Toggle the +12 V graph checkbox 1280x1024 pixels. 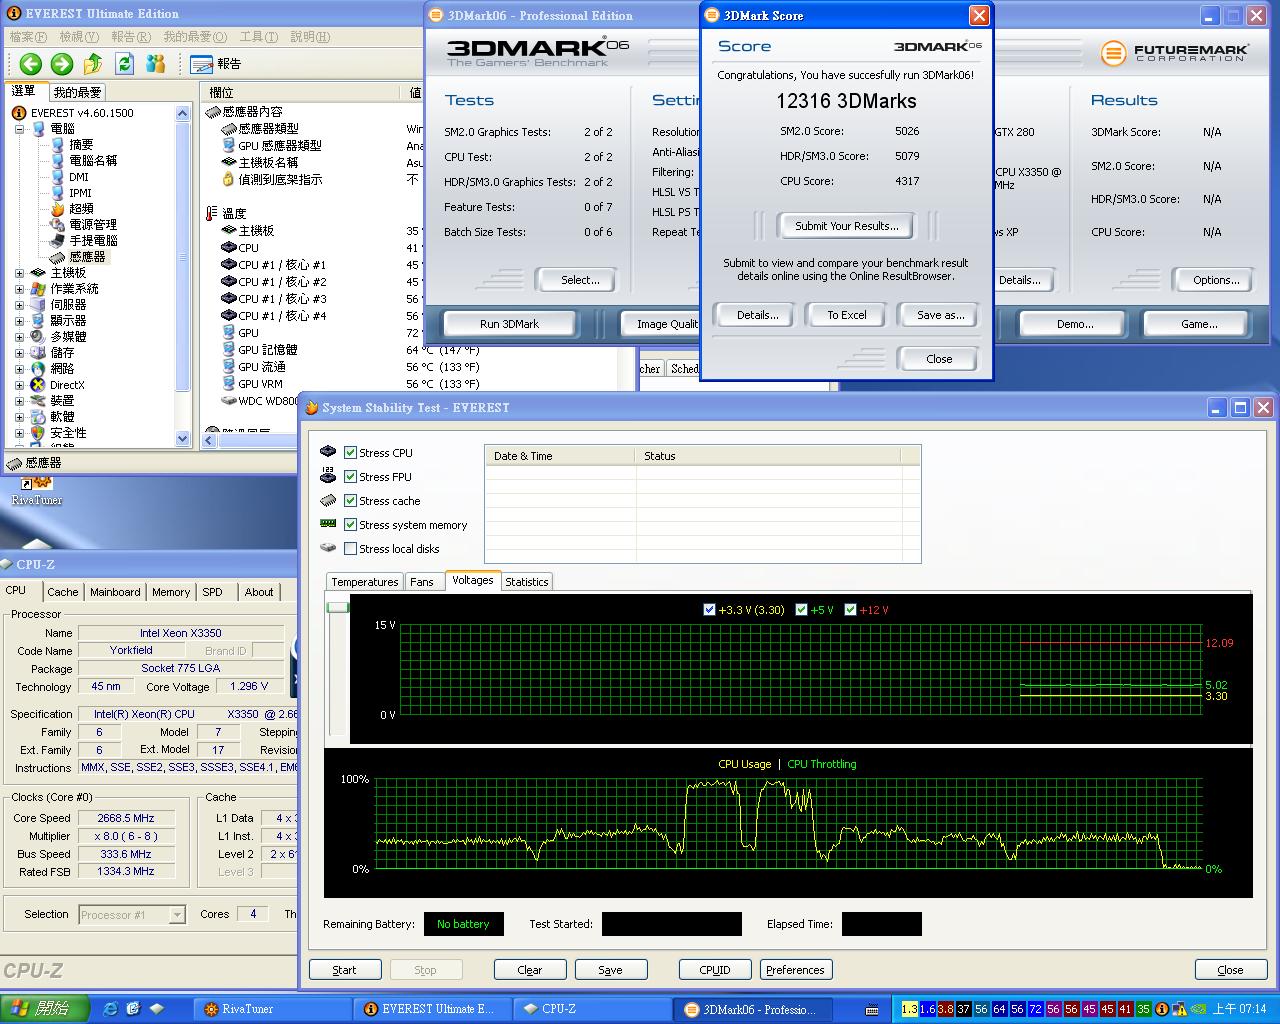(x=851, y=609)
